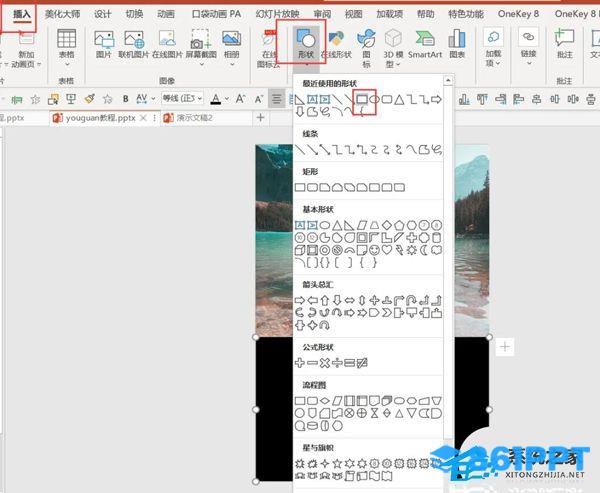
Task: Open the 美化大师 tab
Action: point(62,15)
